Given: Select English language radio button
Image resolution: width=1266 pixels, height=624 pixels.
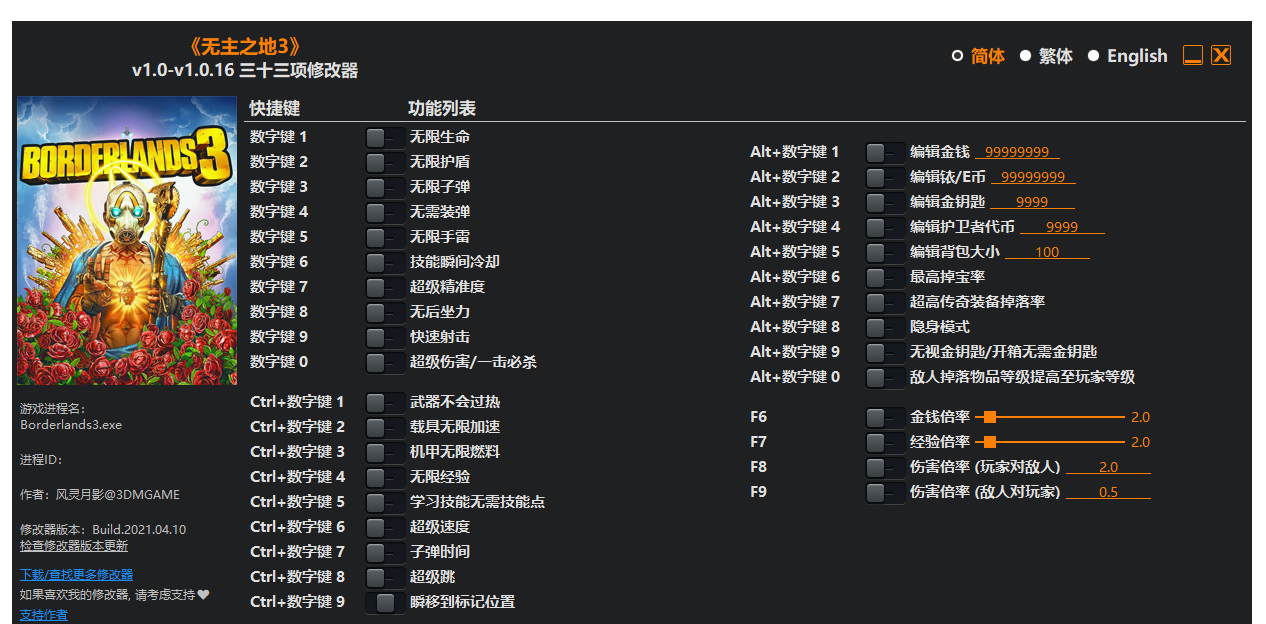Looking at the screenshot, I should click(1093, 56).
